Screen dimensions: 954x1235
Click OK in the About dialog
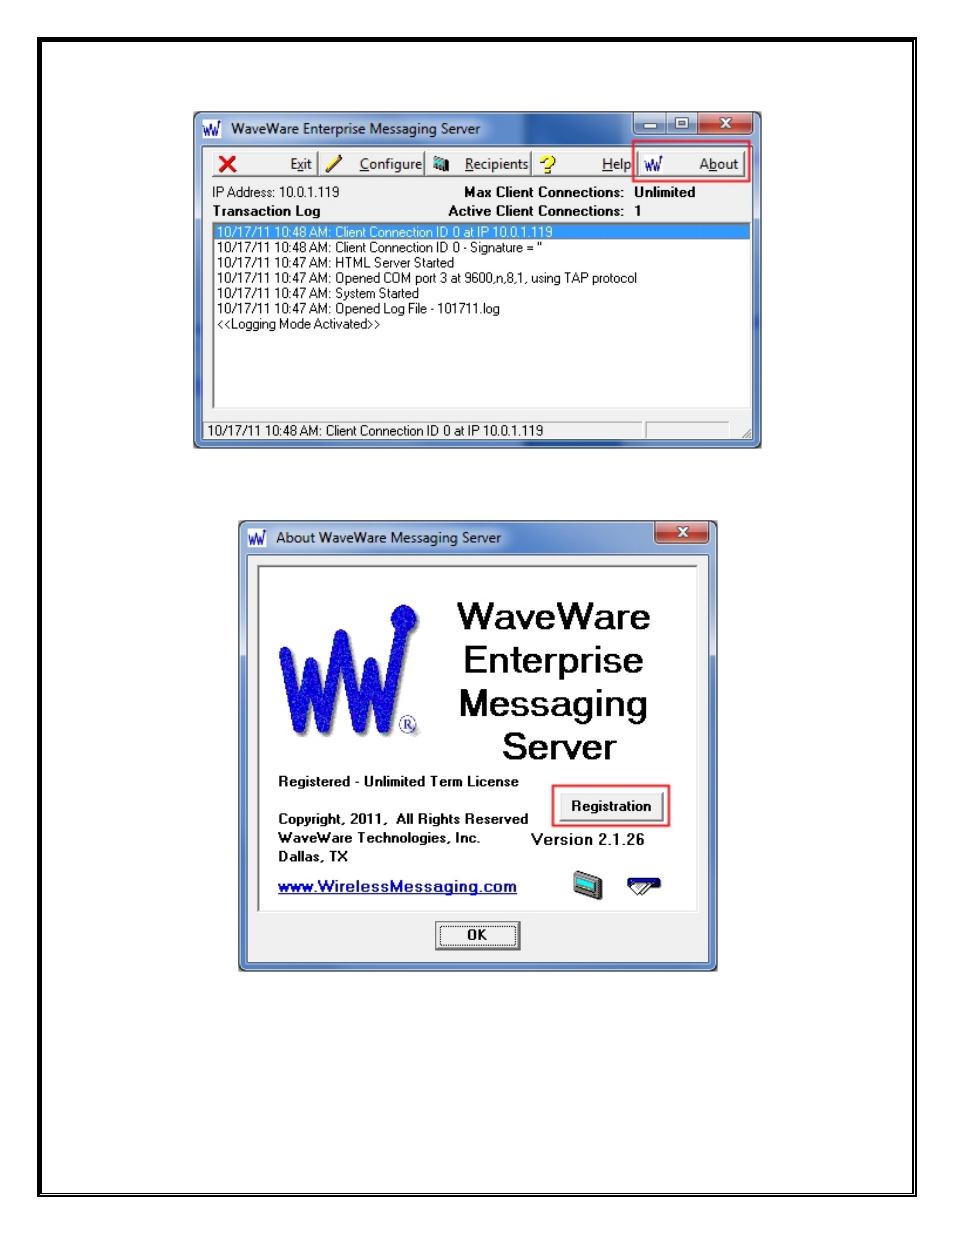tap(477, 935)
